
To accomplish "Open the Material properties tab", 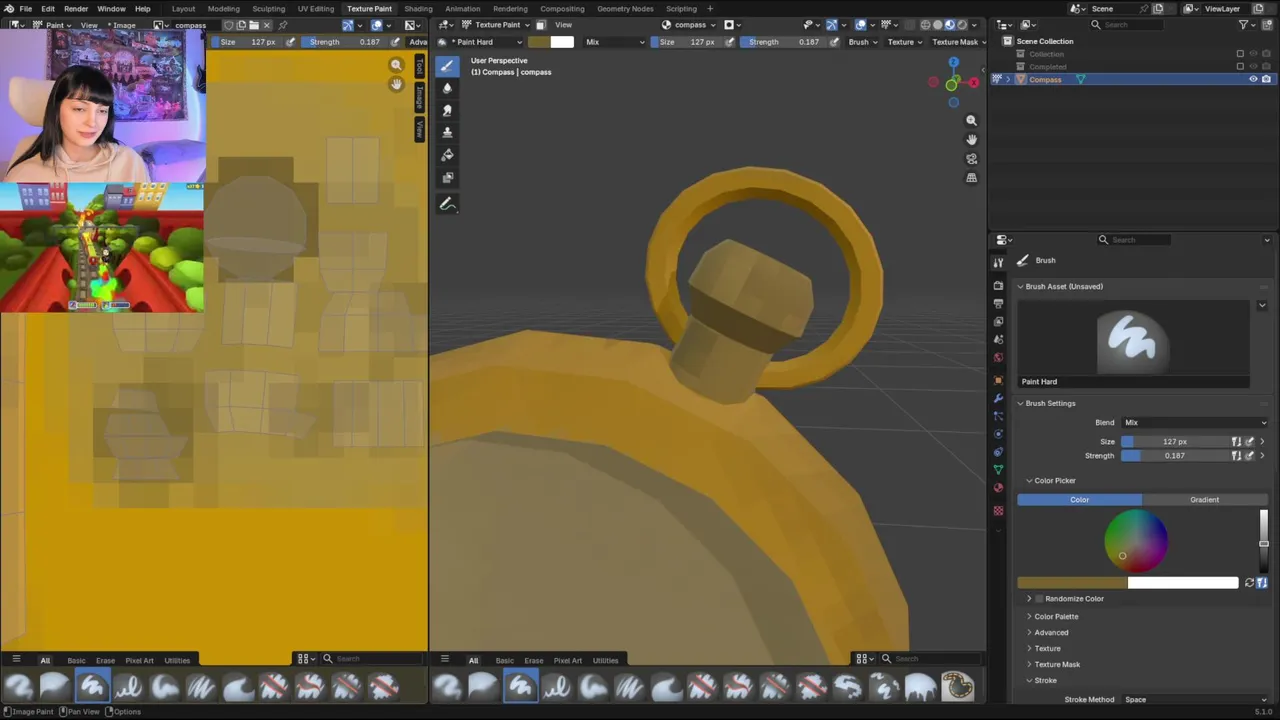I will point(998,488).
